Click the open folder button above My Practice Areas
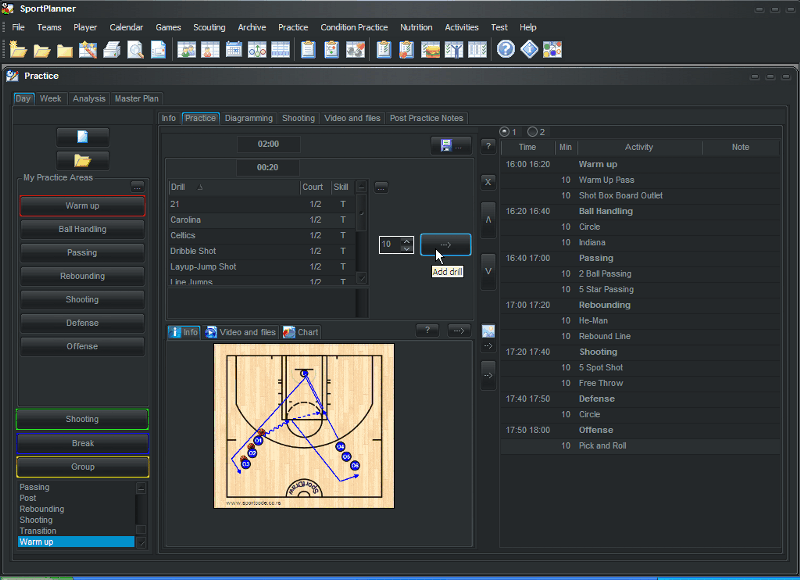The image size is (800, 580). click(x=83, y=161)
